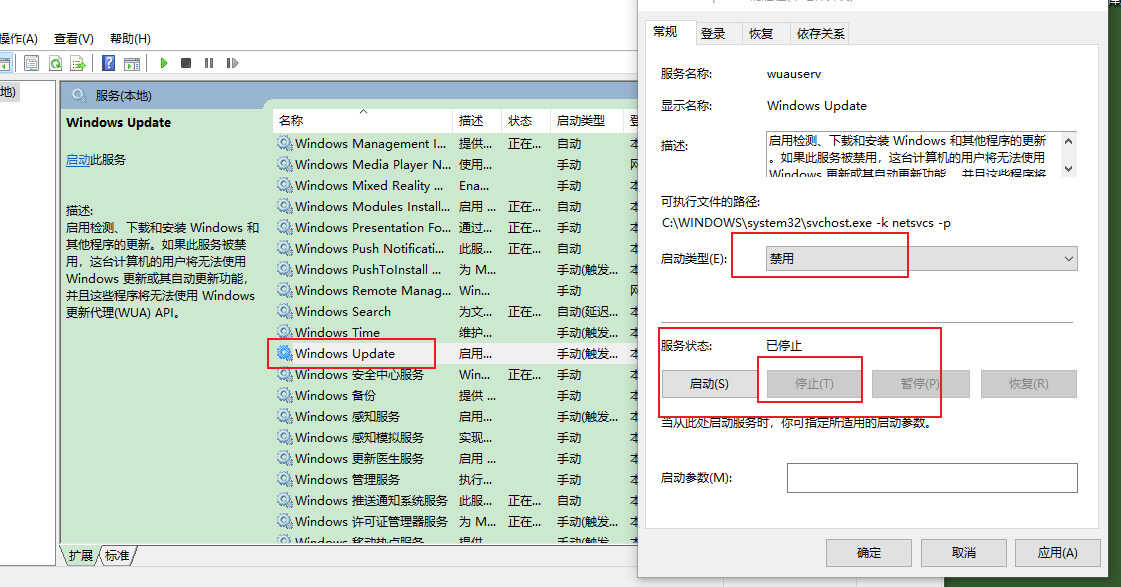Screen dimensions: 1121x587
Task: Select the 标准 tab at bottom
Action: tap(117, 556)
